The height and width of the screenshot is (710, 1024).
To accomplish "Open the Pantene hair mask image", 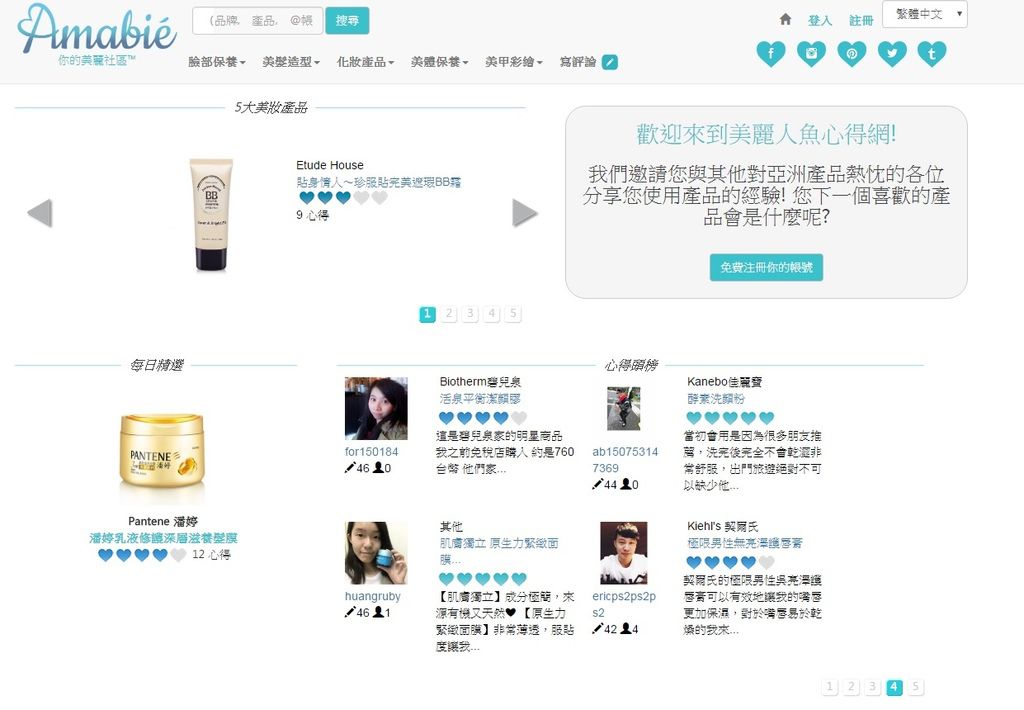I will (x=162, y=457).
